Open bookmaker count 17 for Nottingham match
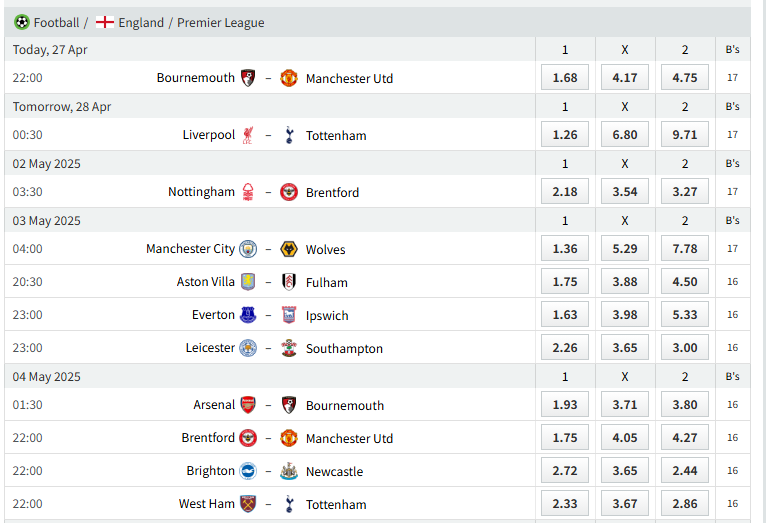 [x=733, y=192]
